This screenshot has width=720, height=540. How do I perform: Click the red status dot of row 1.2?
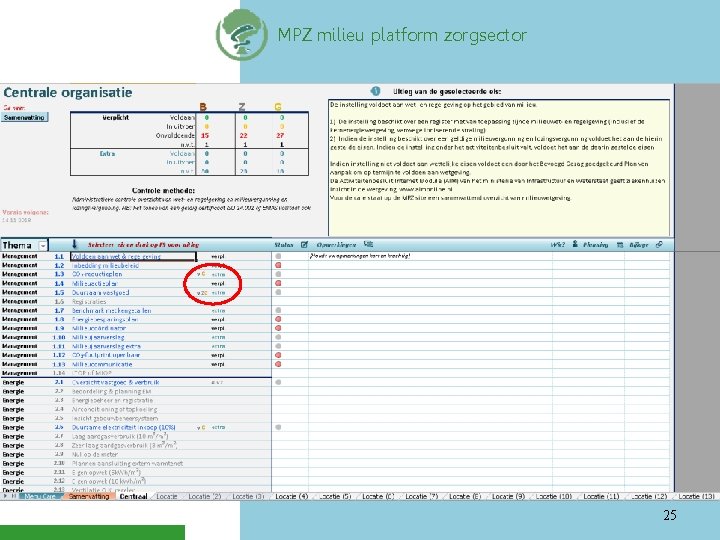coord(278,265)
